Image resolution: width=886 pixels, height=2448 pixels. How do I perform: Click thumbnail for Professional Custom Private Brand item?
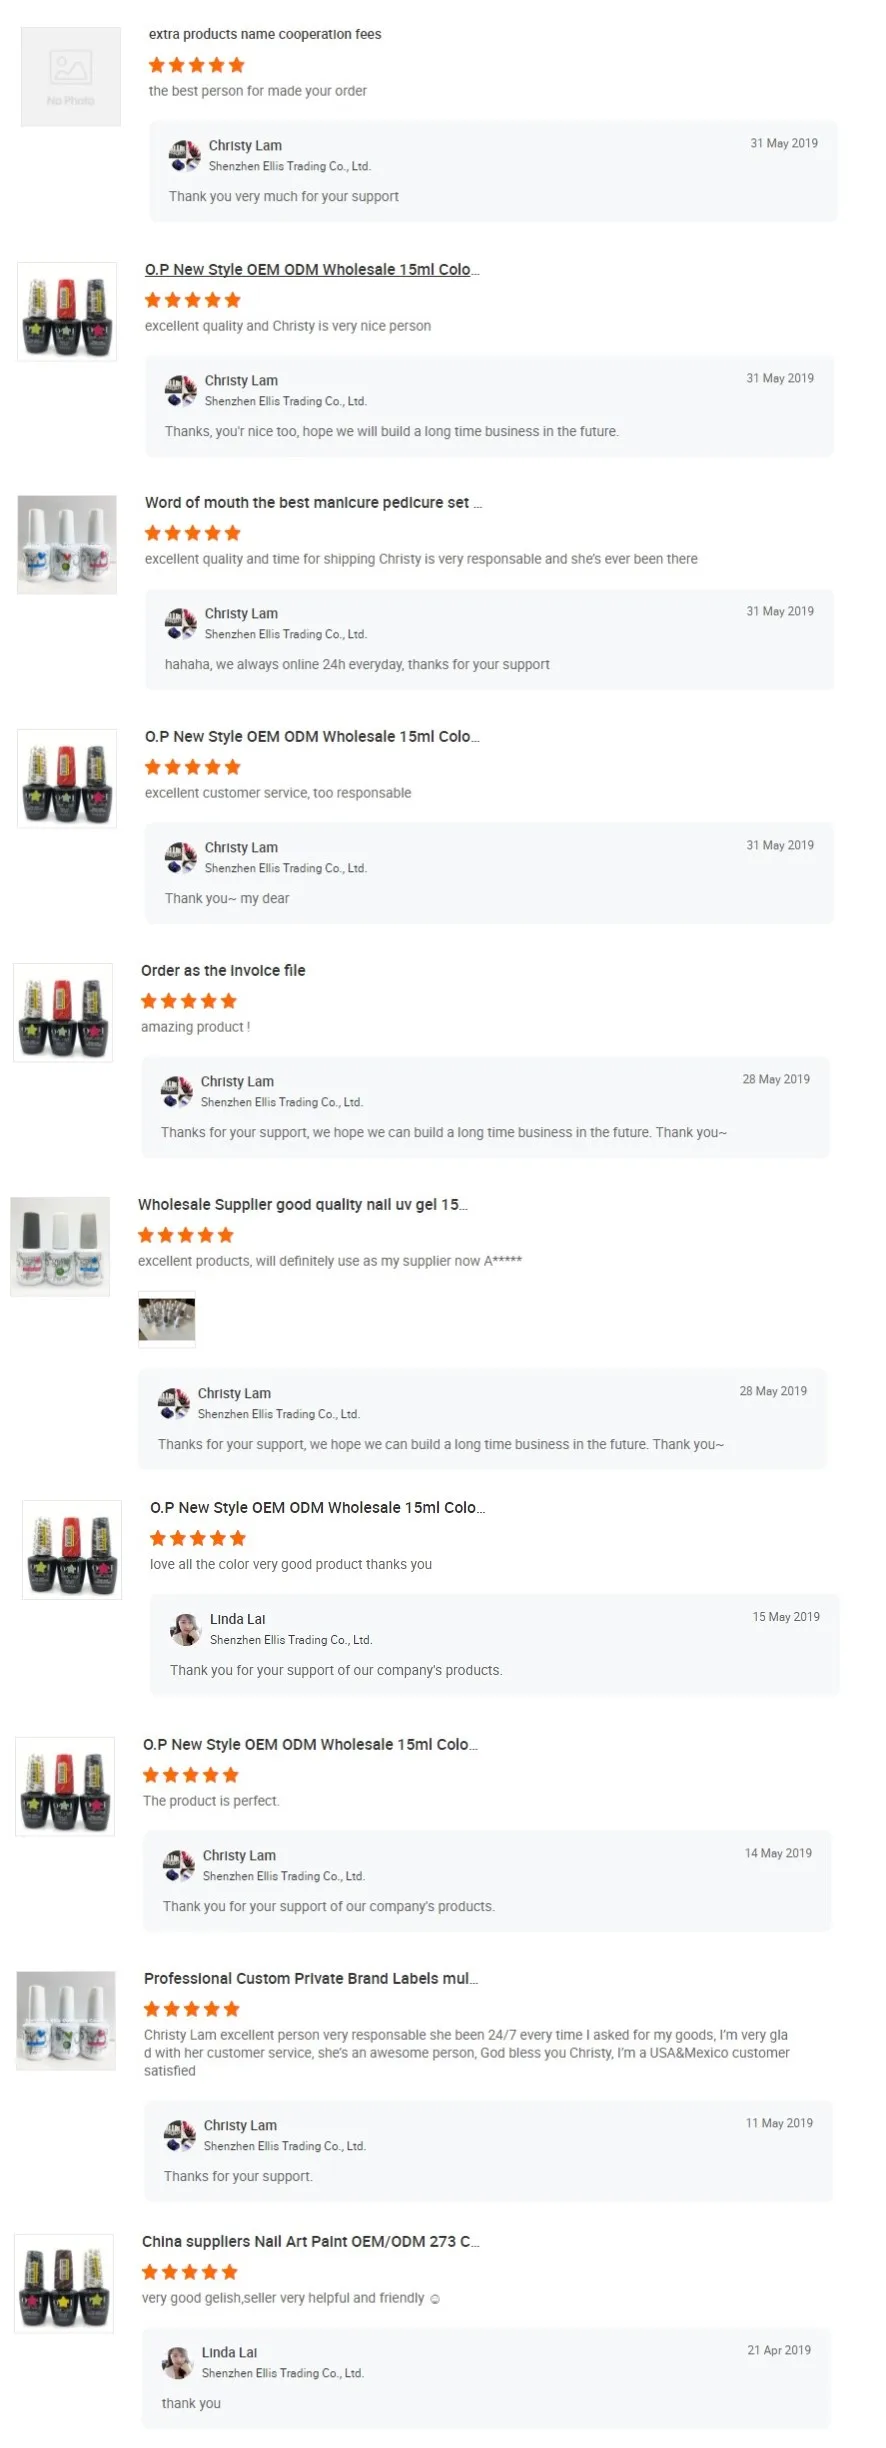point(66,2020)
